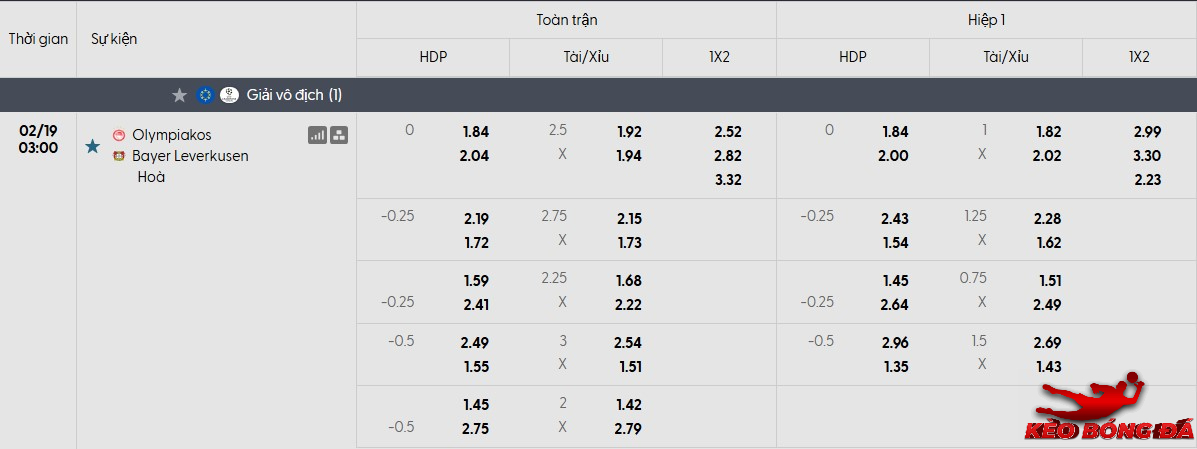Open the Olympiakos team name
1197x449 pixels.
tap(171, 135)
